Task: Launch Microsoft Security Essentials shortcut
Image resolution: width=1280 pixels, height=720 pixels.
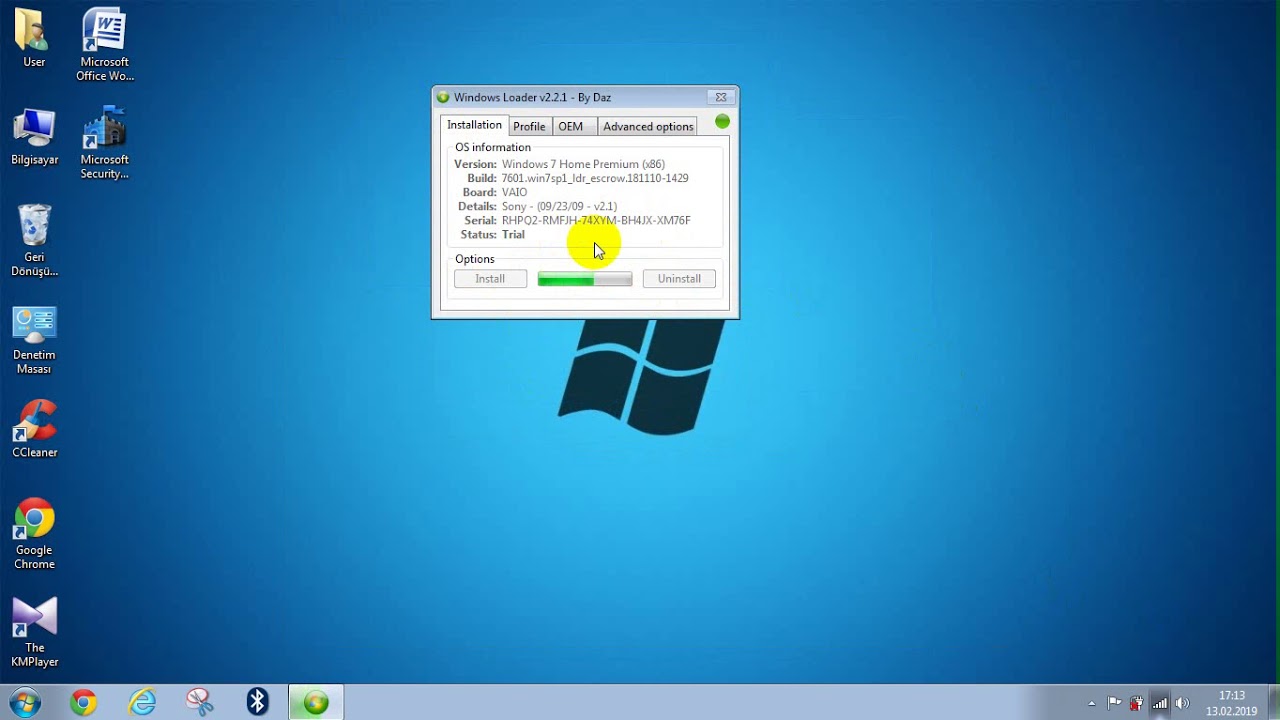Action: [104, 143]
